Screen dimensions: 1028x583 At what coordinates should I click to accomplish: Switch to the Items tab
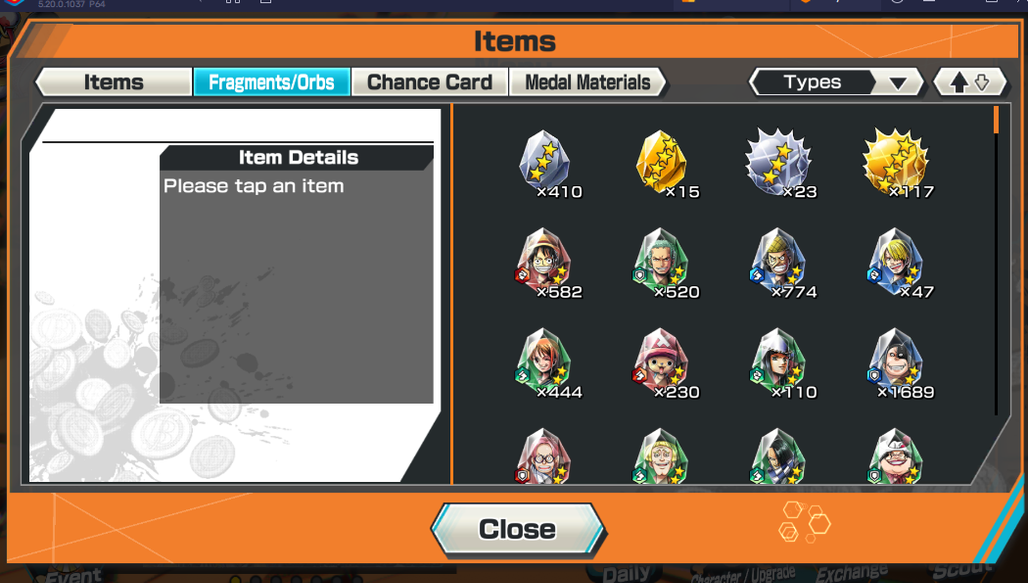pyautogui.click(x=113, y=82)
